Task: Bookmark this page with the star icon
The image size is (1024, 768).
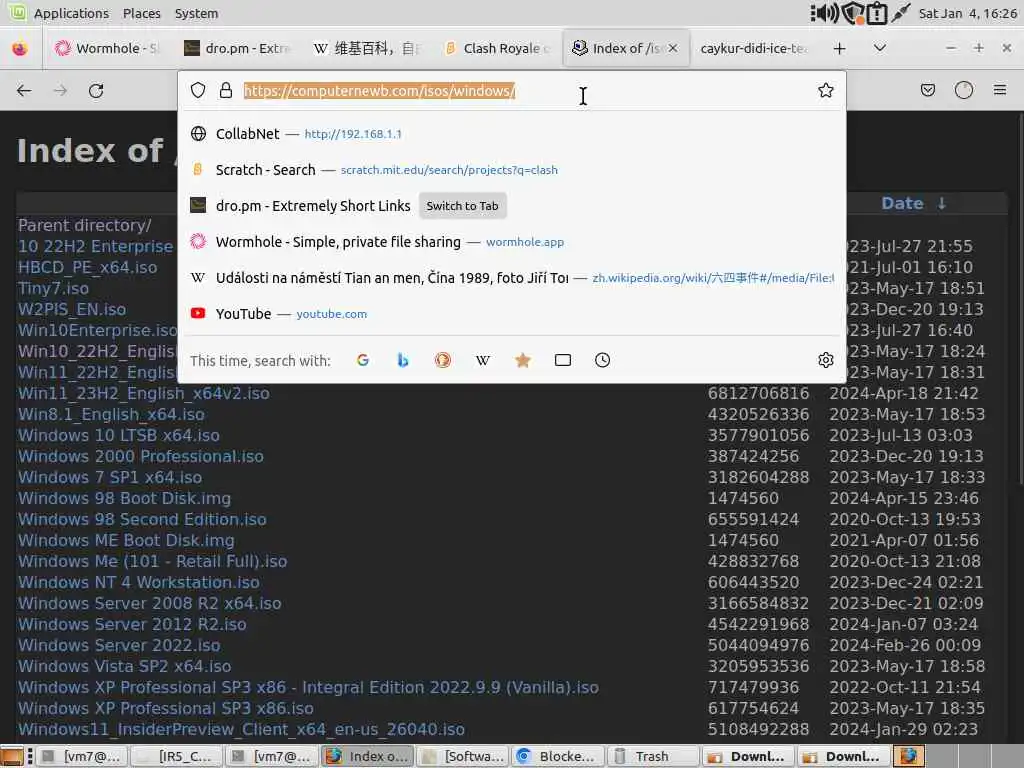Action: [825, 90]
